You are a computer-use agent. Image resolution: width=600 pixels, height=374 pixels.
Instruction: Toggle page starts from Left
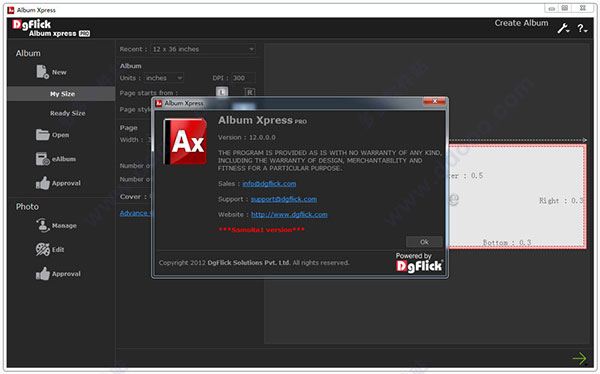pyautogui.click(x=222, y=92)
